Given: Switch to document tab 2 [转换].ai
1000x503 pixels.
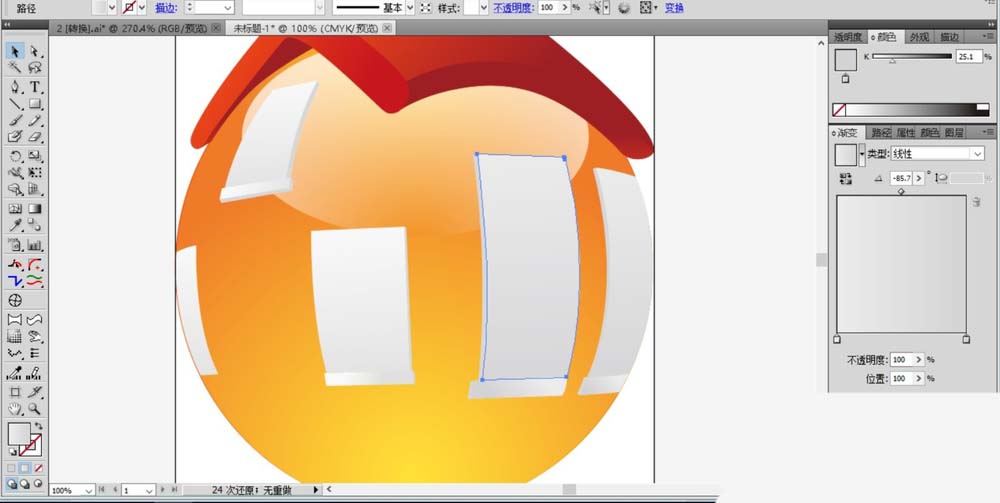Looking at the screenshot, I should (132, 28).
